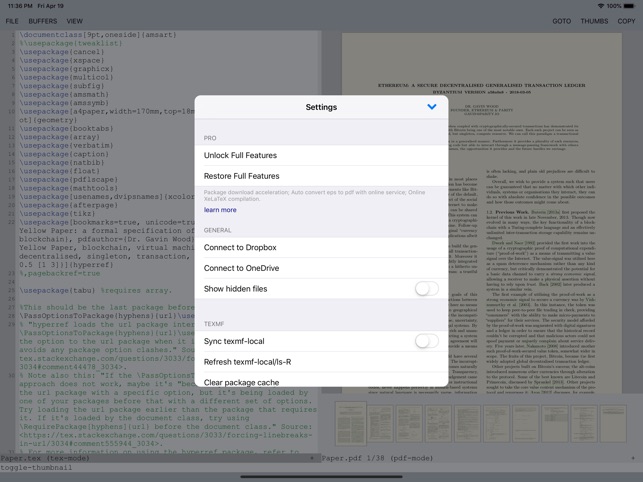Screen dimensions: 643x482
Task: Open the FILE menu
Action: click(12, 21)
